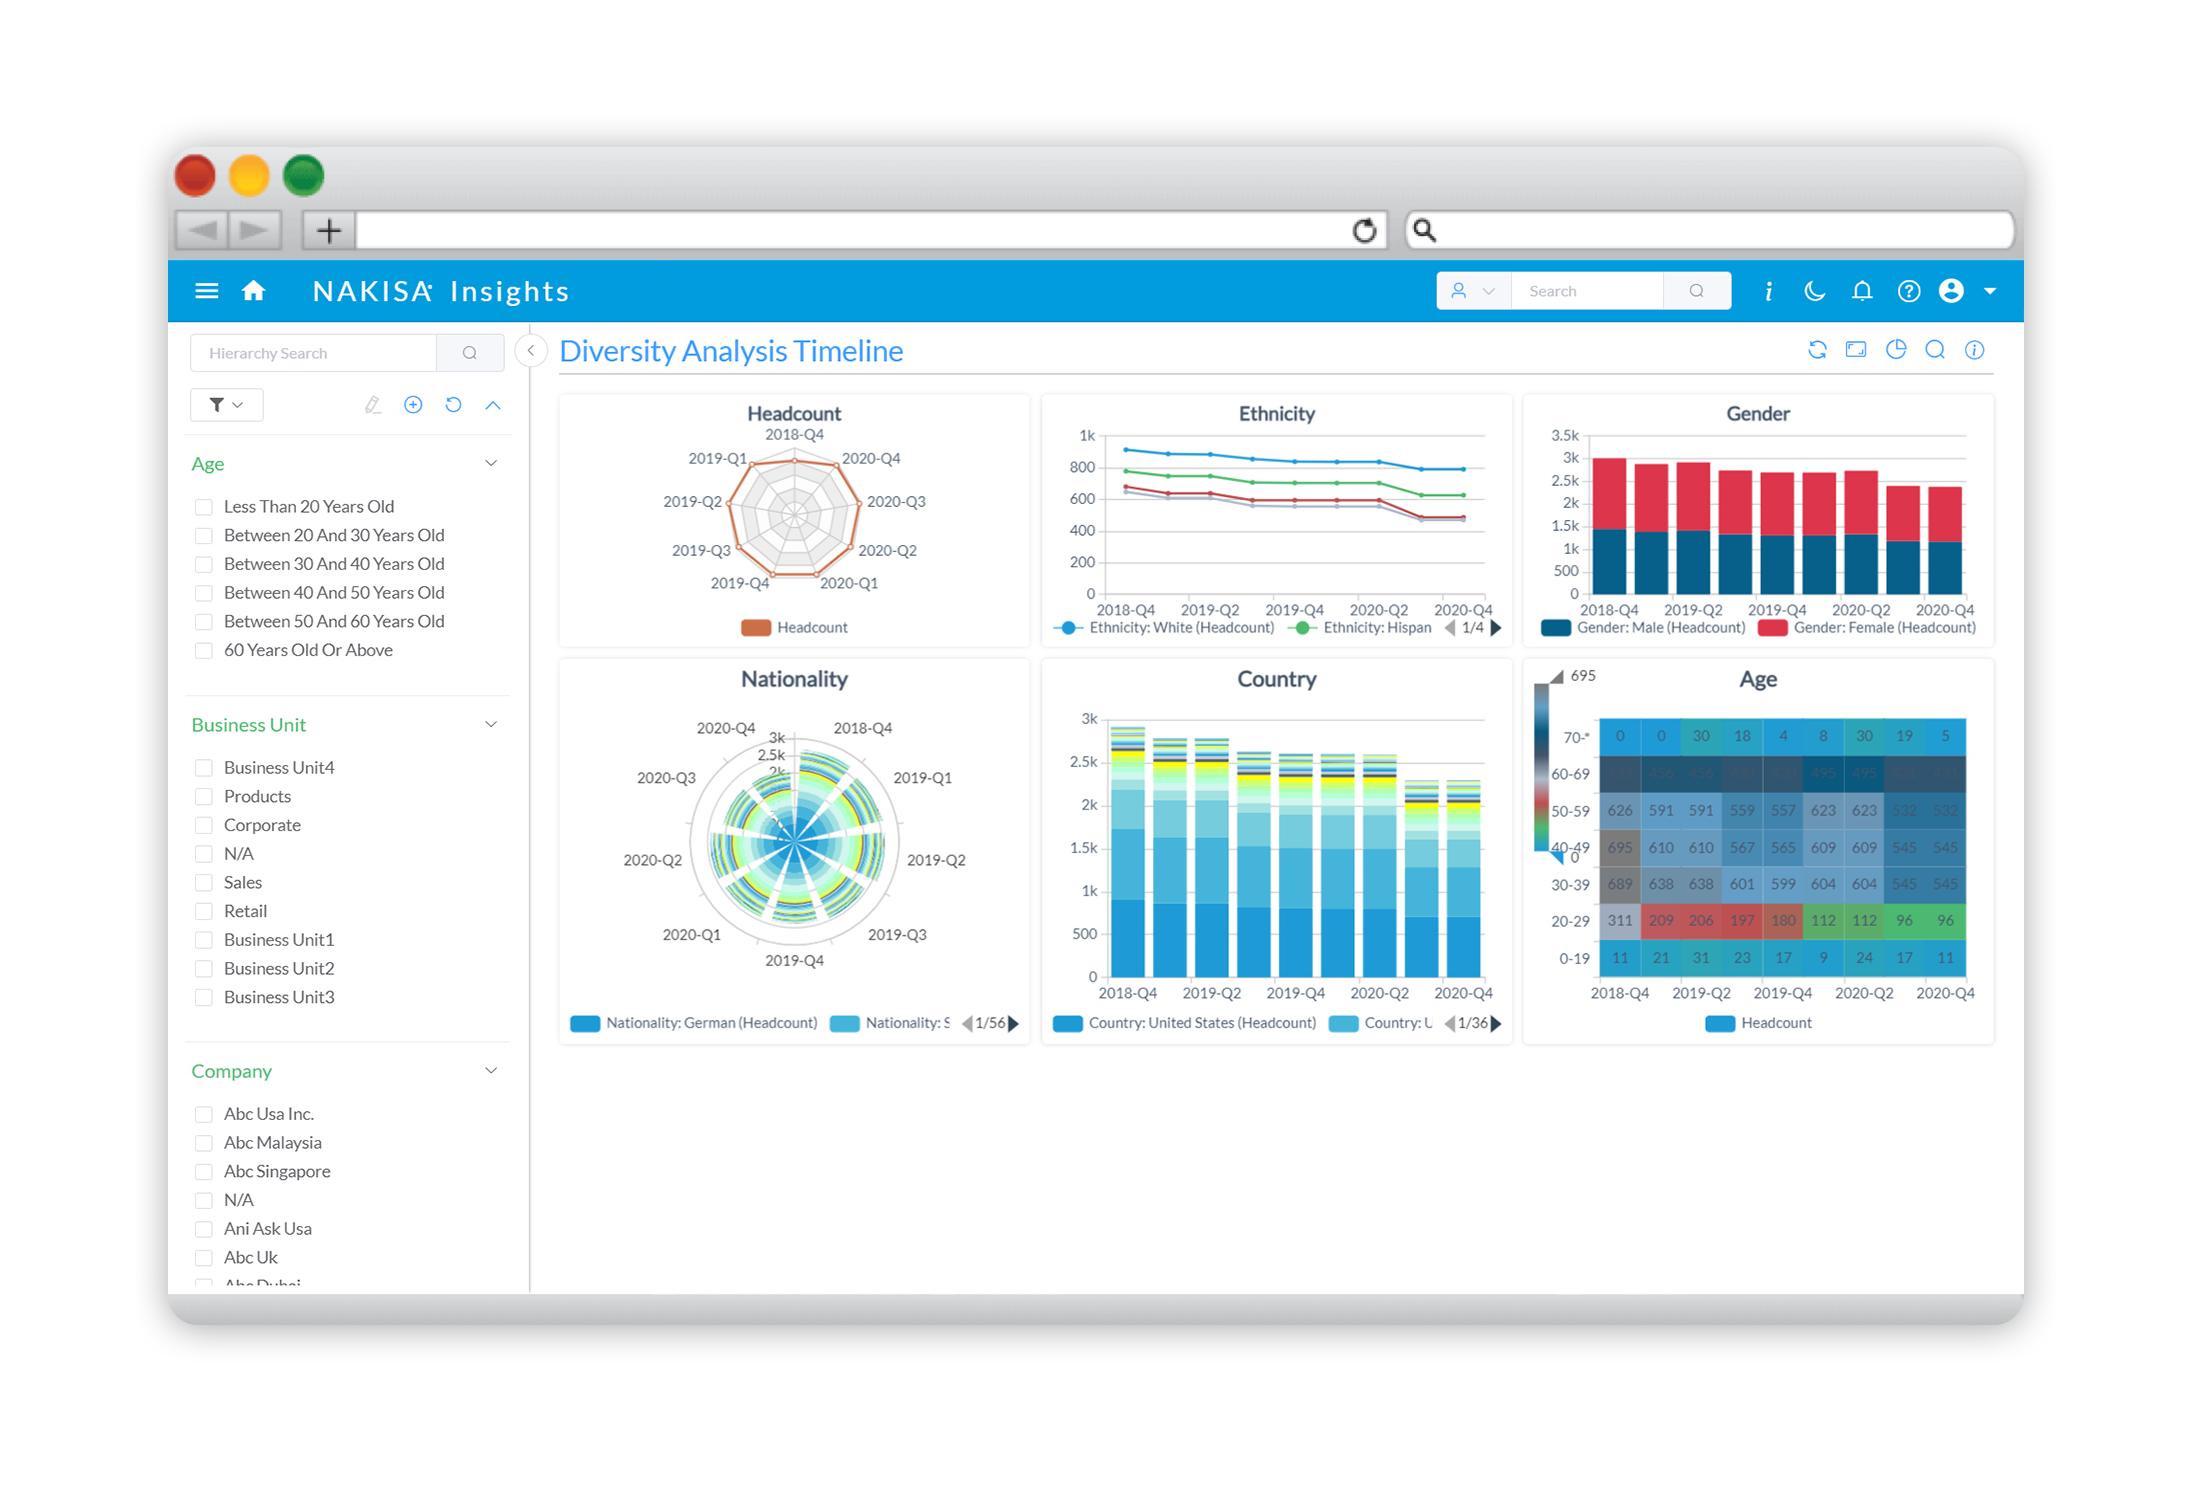
Task: Click the home icon
Action: click(254, 291)
